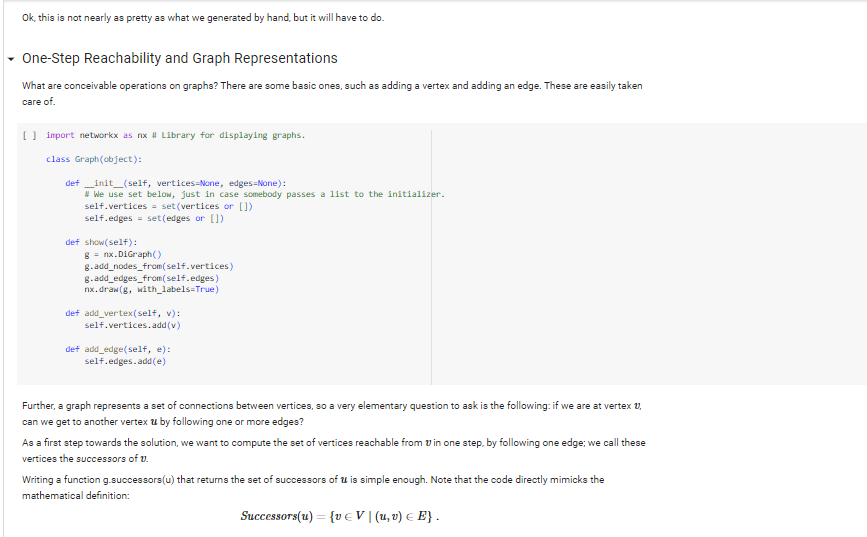867x537 pixels.
Task: Click the 'self.vertices.add(v)' line
Action: pos(133,325)
